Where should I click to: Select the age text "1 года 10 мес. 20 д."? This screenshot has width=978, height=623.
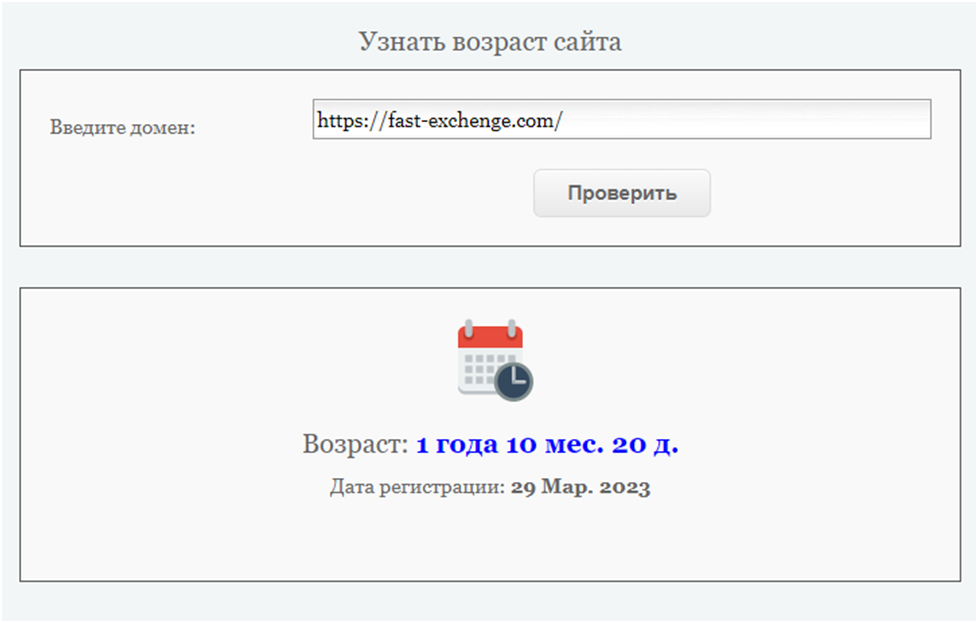point(547,445)
